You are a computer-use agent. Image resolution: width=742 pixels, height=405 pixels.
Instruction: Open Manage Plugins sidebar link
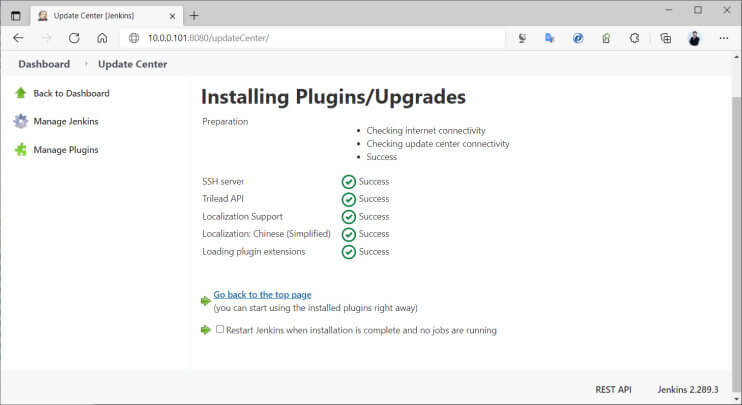pyautogui.click(x=66, y=150)
